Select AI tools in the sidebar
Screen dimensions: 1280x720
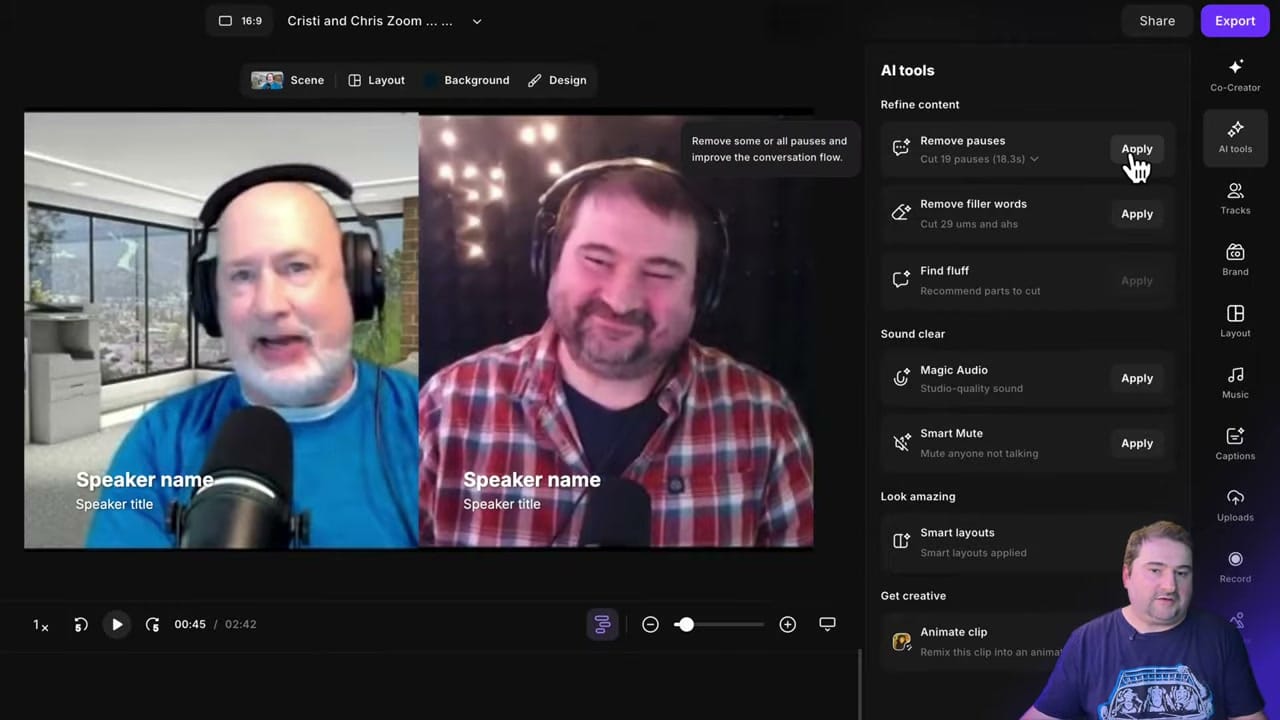[x=1235, y=137]
